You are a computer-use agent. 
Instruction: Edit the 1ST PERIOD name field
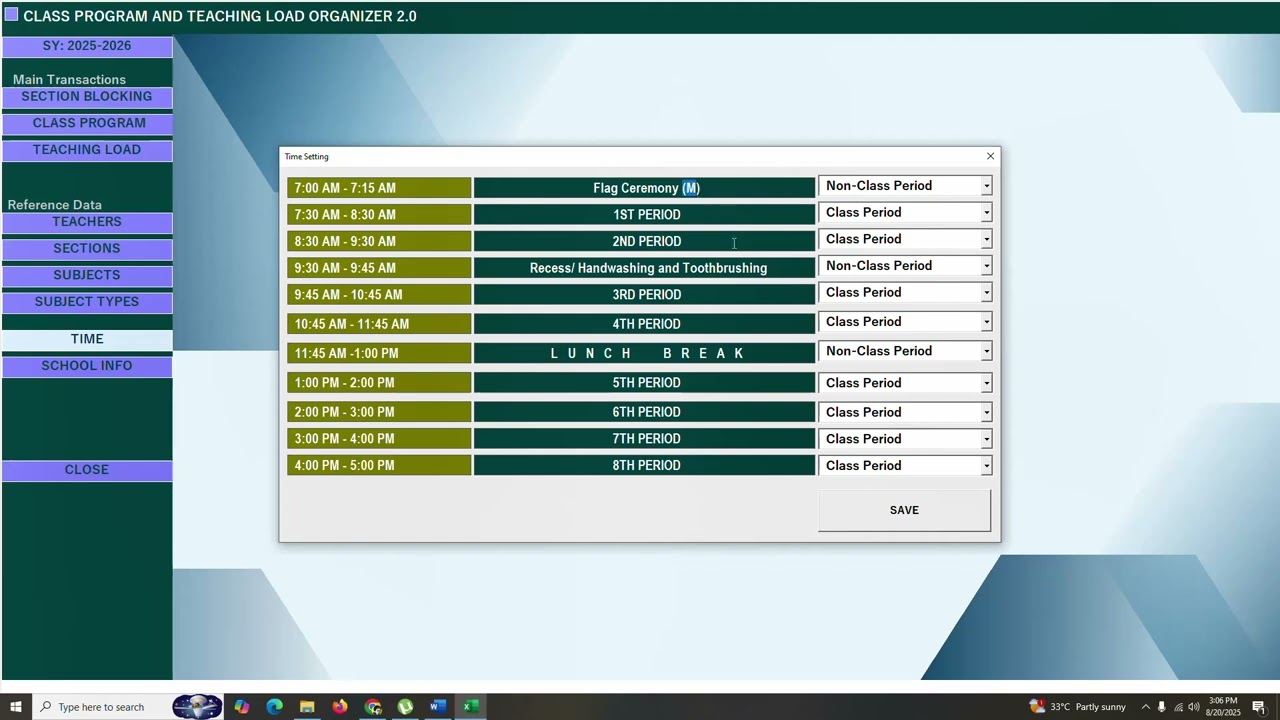(x=644, y=214)
